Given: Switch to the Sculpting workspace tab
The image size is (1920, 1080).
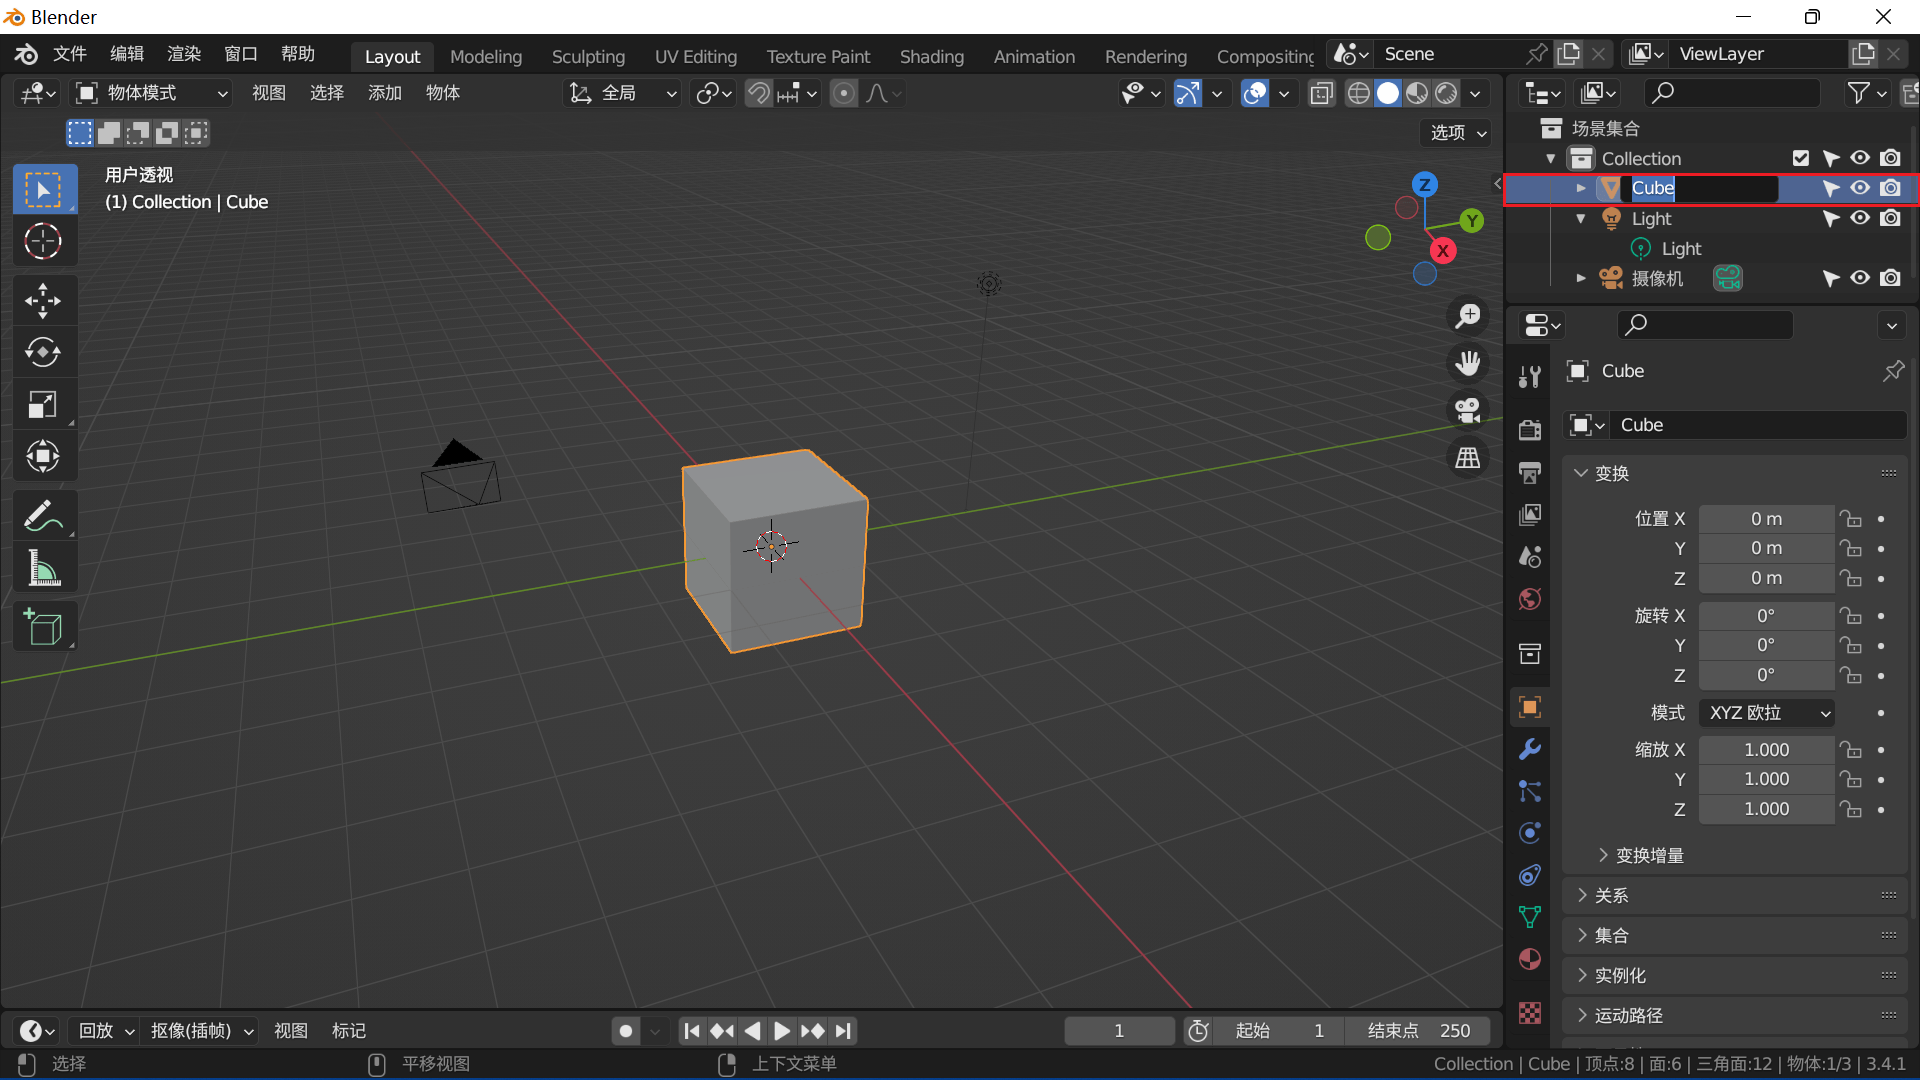Looking at the screenshot, I should [588, 57].
